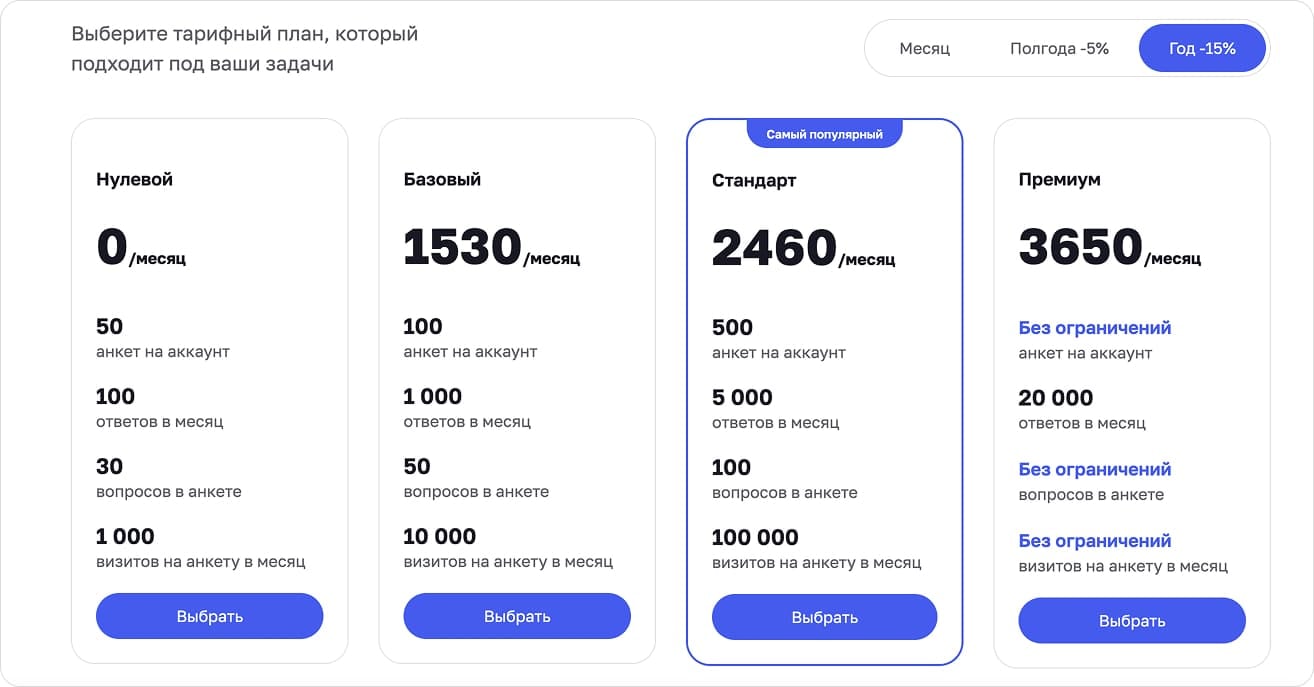
Task: Click Выбрать on the Нулевой plan
Action: pyautogui.click(x=209, y=616)
